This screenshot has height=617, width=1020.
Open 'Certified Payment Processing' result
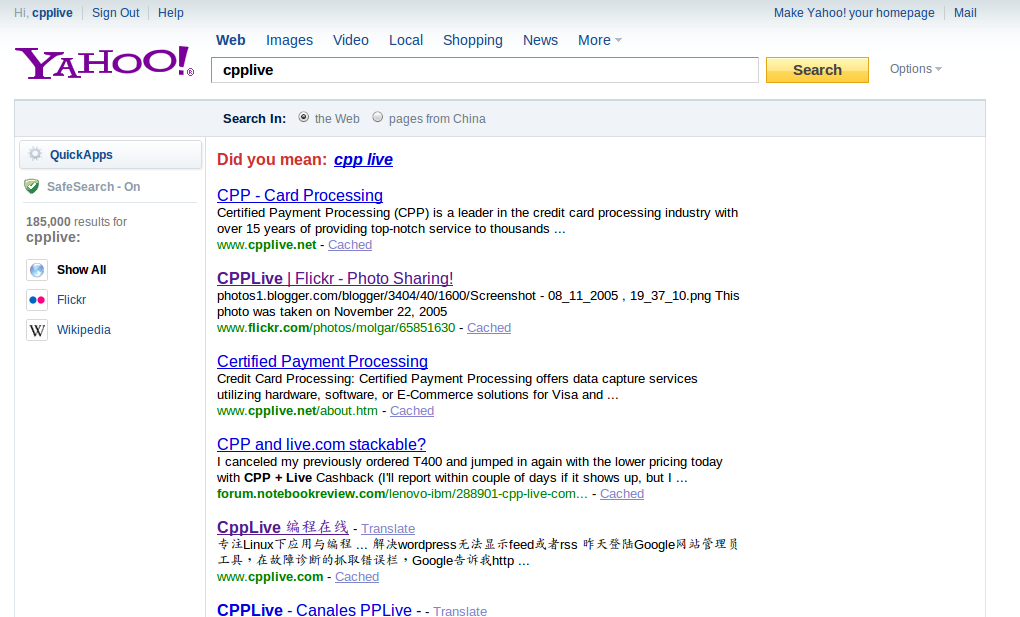click(x=323, y=361)
